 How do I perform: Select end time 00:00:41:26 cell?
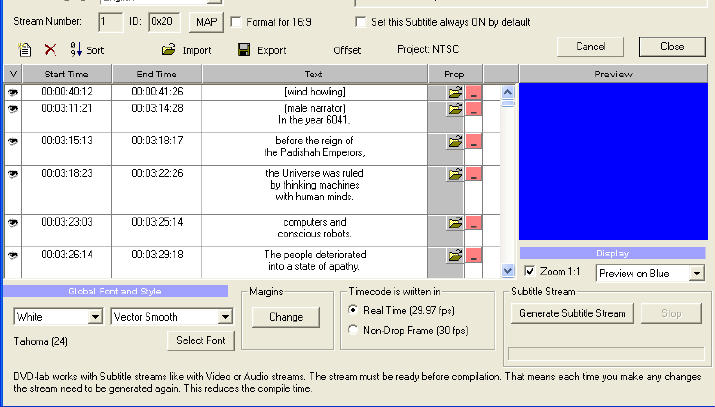[157, 92]
